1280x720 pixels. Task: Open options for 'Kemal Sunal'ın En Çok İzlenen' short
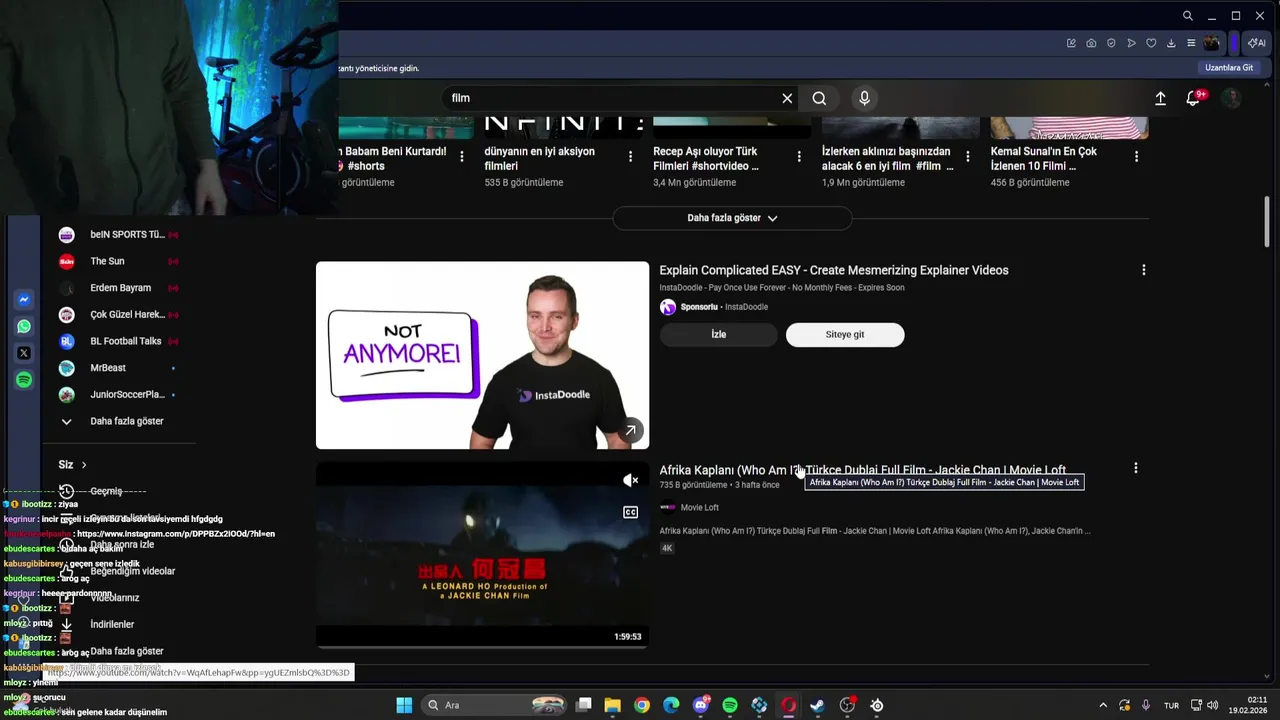1136,156
